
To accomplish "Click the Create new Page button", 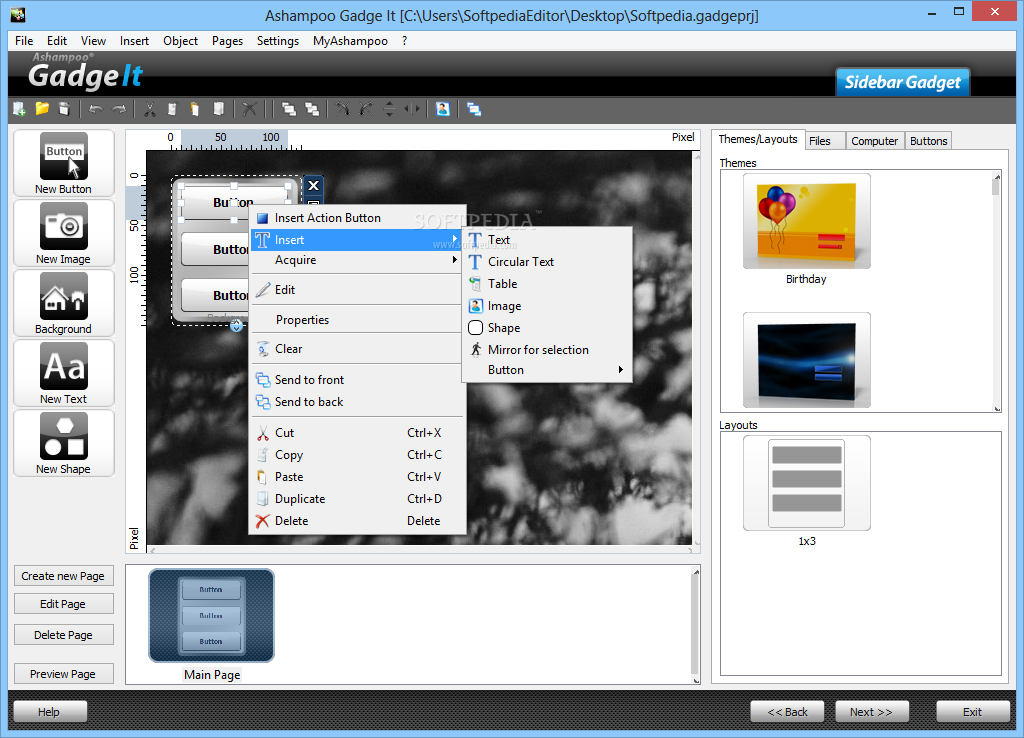I will tap(63, 576).
